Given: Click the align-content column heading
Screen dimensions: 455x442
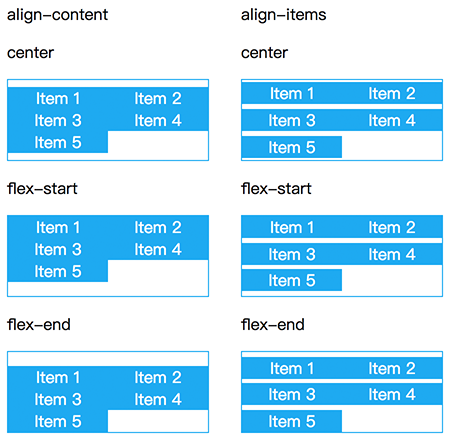Looking at the screenshot, I should click(x=57, y=15).
